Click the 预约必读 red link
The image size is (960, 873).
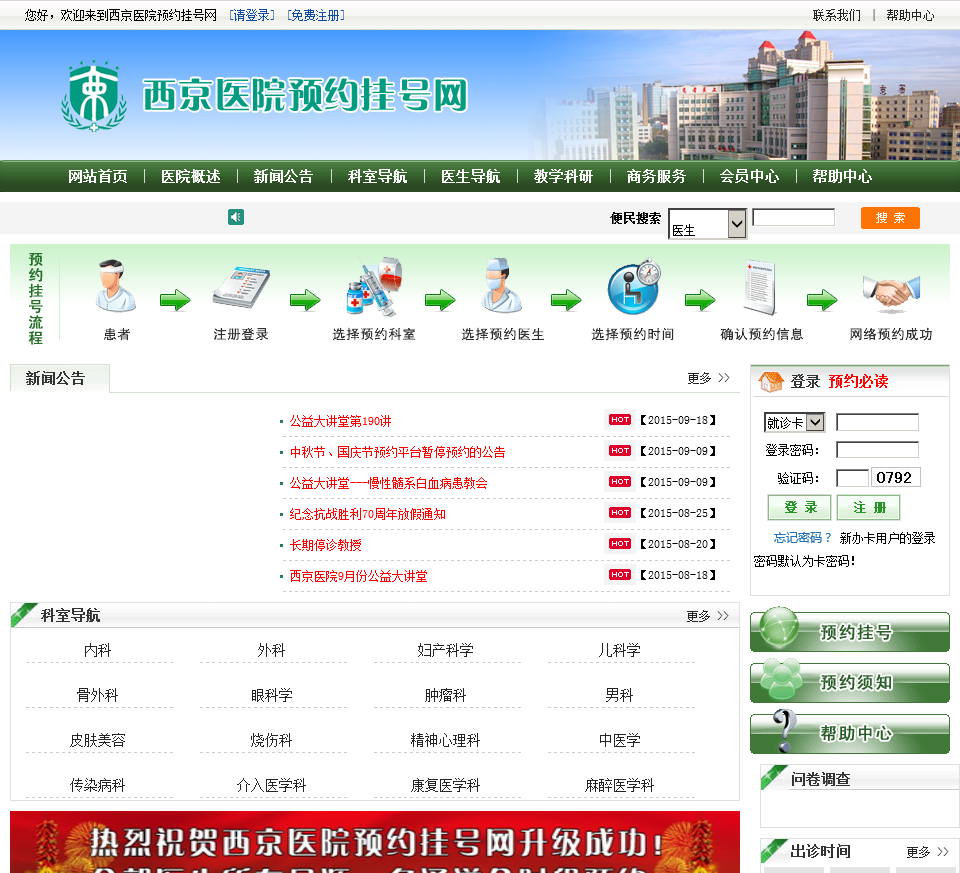(x=858, y=381)
